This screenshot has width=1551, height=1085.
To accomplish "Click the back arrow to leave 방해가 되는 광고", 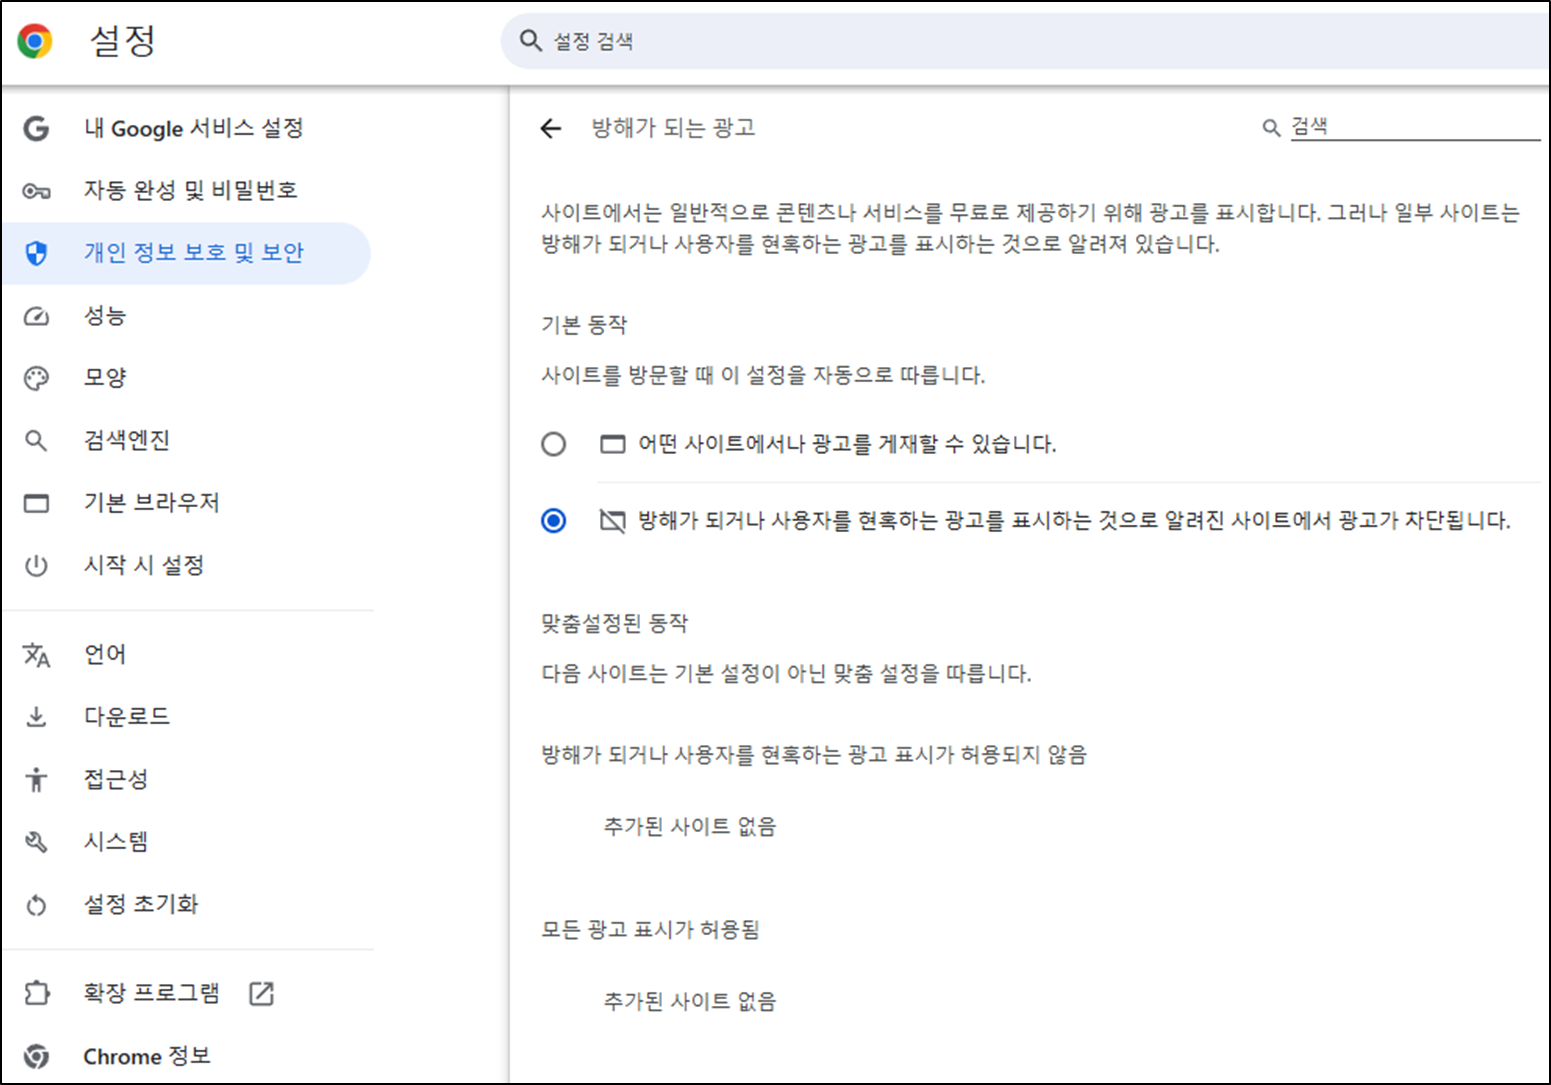I will [551, 128].
